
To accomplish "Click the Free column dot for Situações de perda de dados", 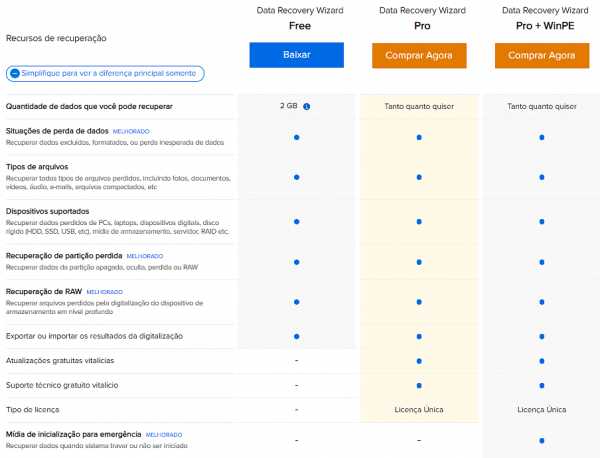I will click(297, 137).
